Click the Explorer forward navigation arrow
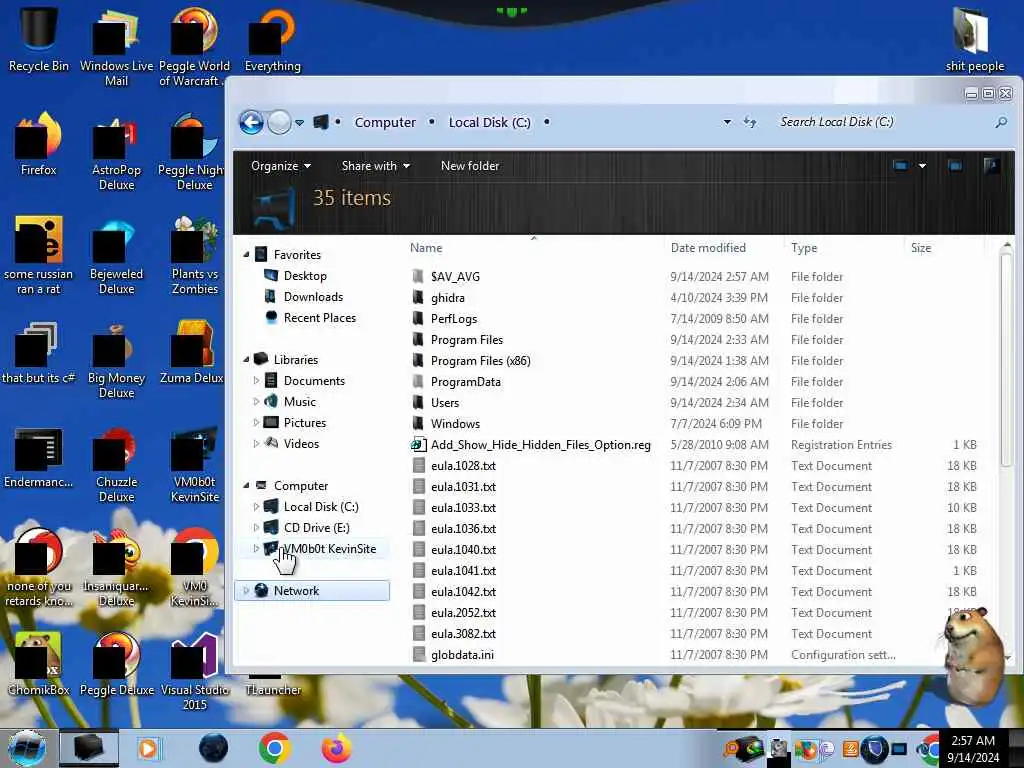 click(280, 122)
